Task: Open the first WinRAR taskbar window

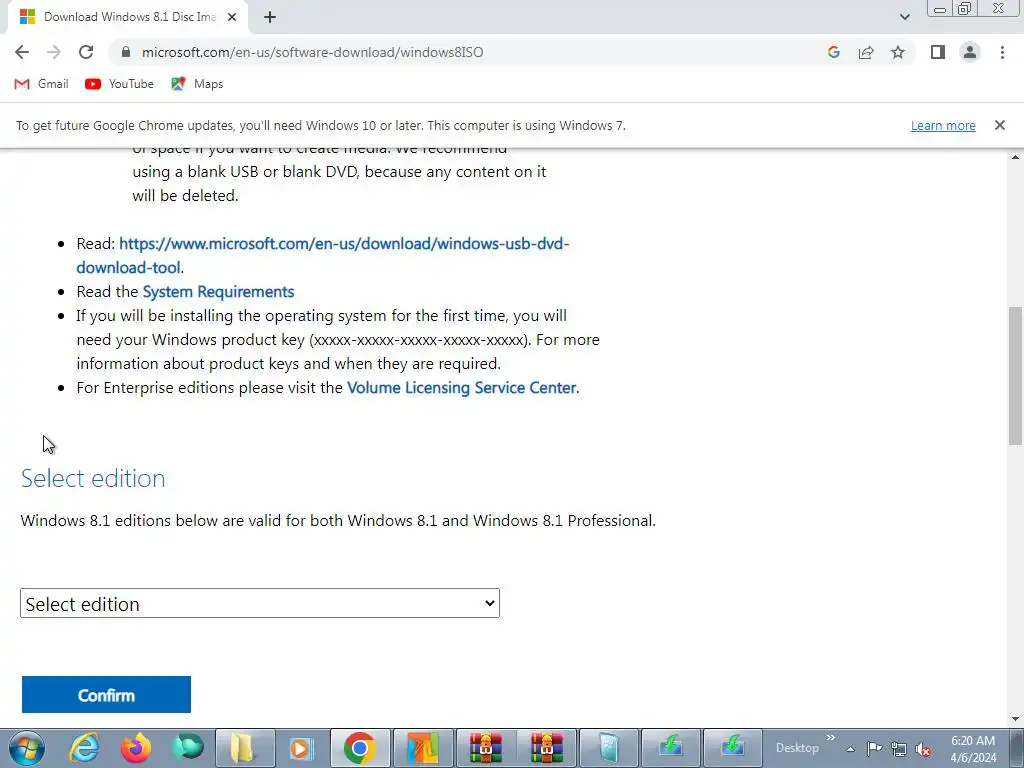Action: tap(485, 748)
